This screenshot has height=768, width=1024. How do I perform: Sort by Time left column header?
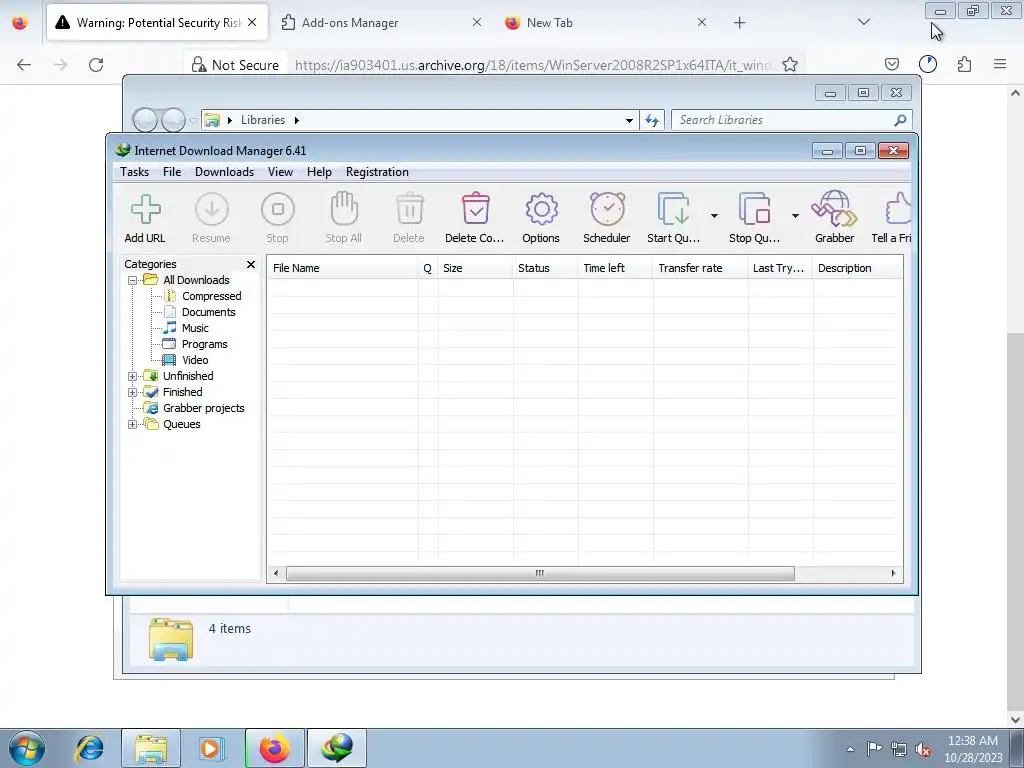[615, 268]
